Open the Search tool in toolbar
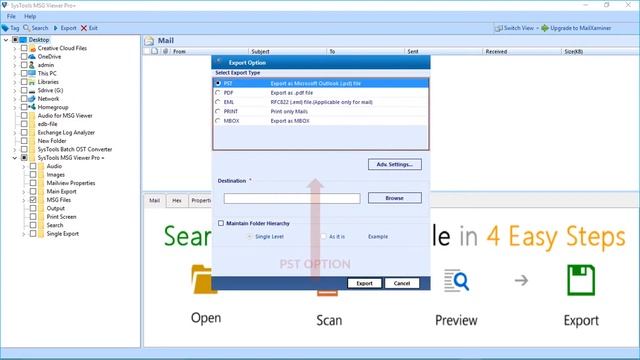 pos(36,28)
